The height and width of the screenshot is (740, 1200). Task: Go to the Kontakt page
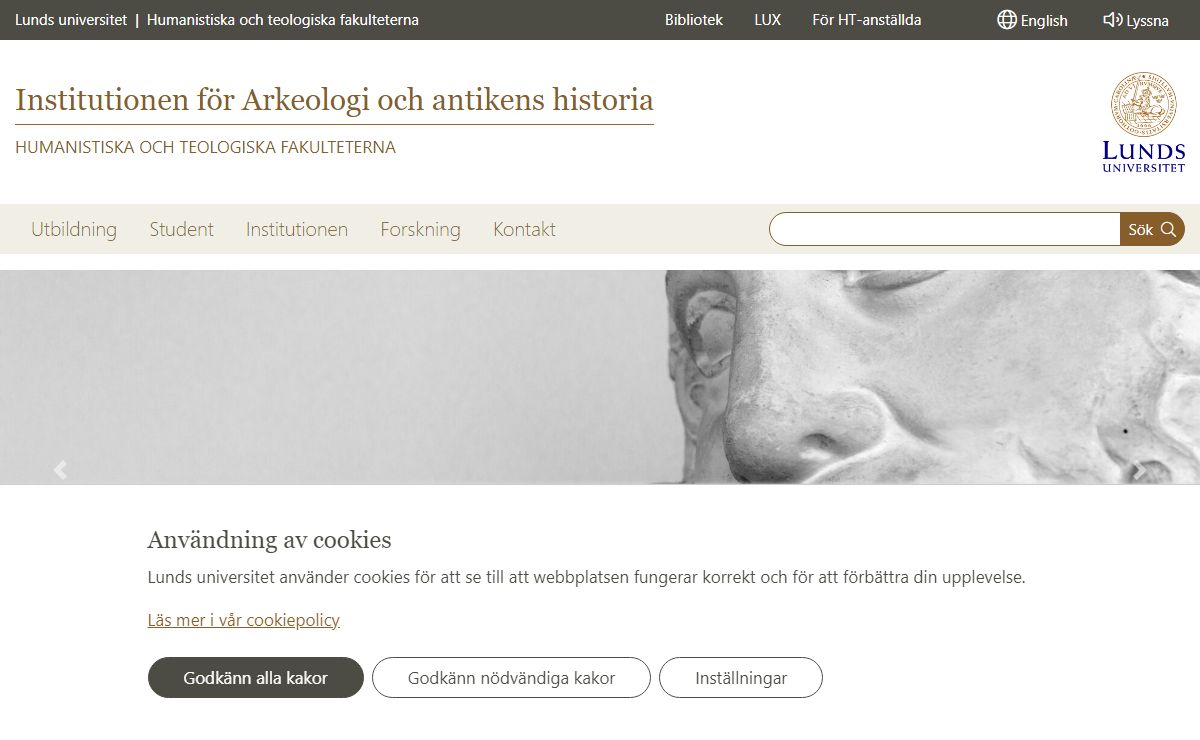[x=524, y=229]
